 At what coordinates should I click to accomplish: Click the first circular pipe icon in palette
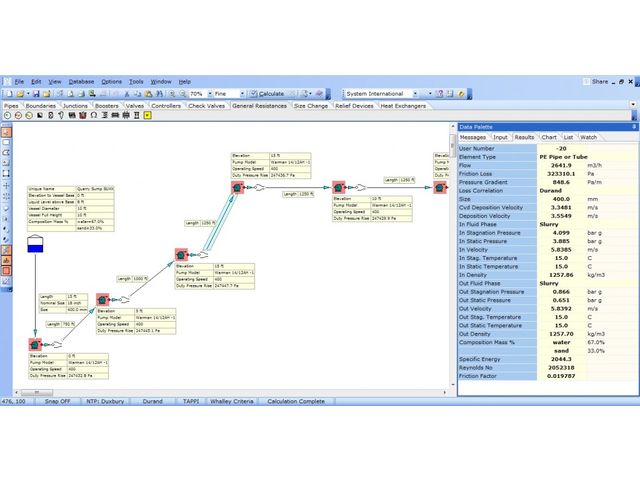7,115
